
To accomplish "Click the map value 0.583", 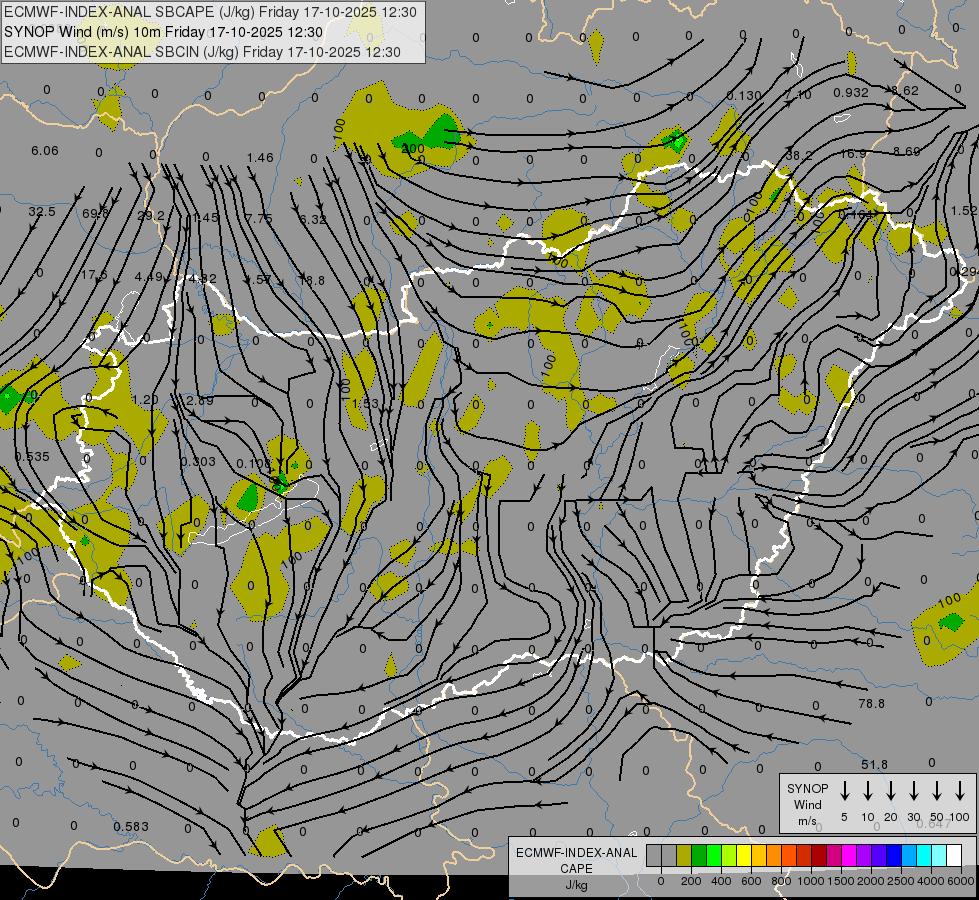I will (131, 826).
